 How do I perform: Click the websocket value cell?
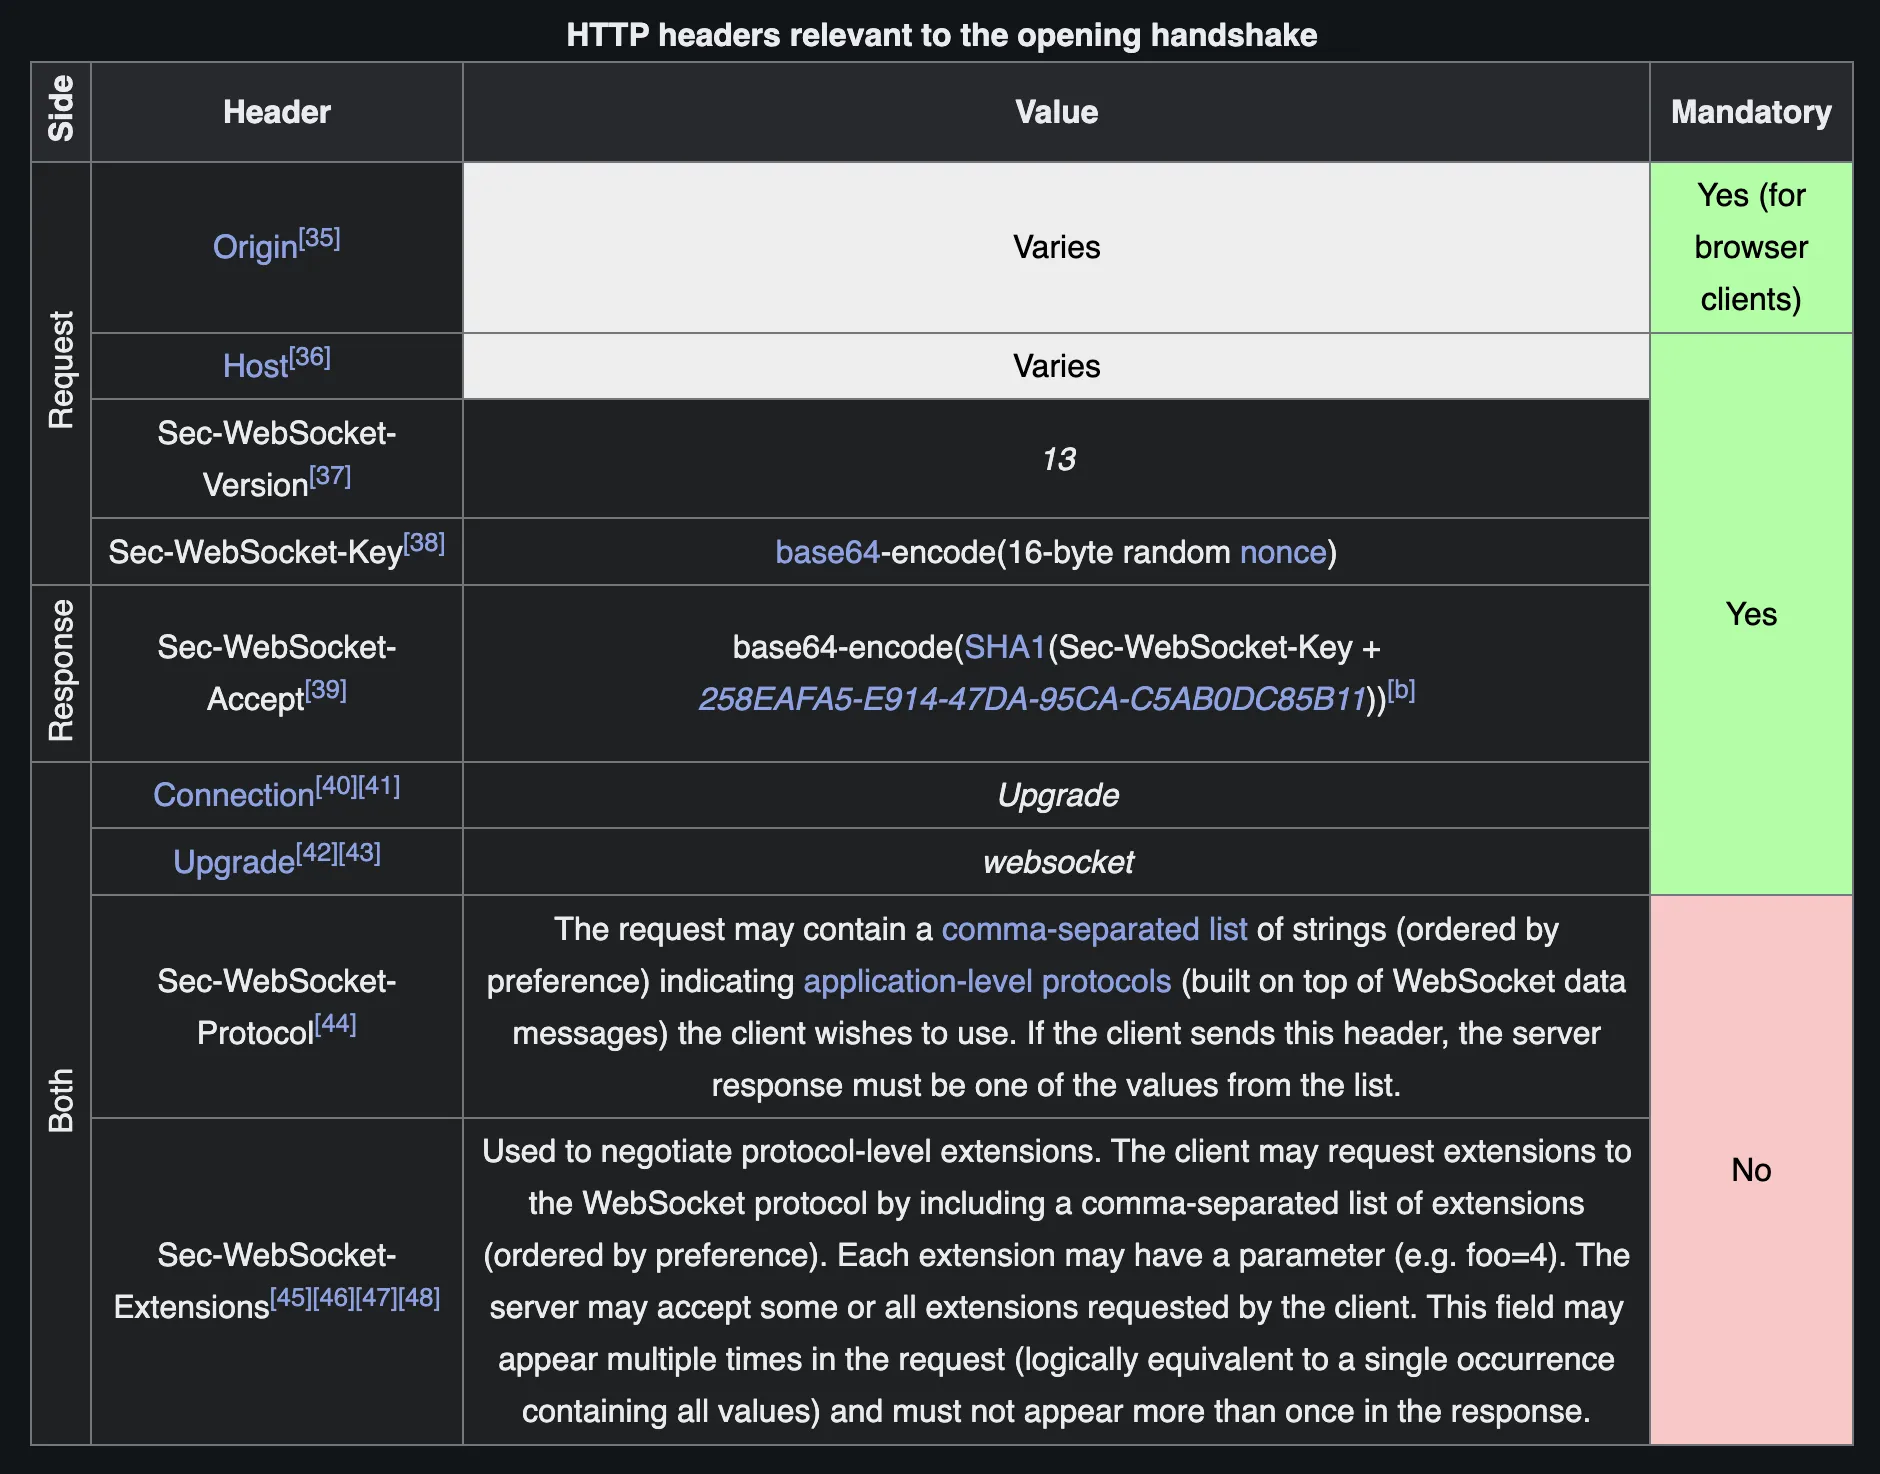point(1056,862)
